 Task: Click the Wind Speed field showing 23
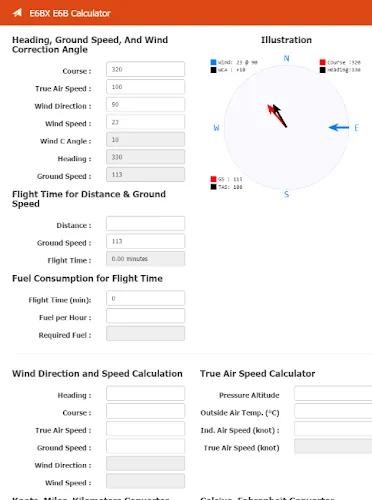tap(145, 122)
